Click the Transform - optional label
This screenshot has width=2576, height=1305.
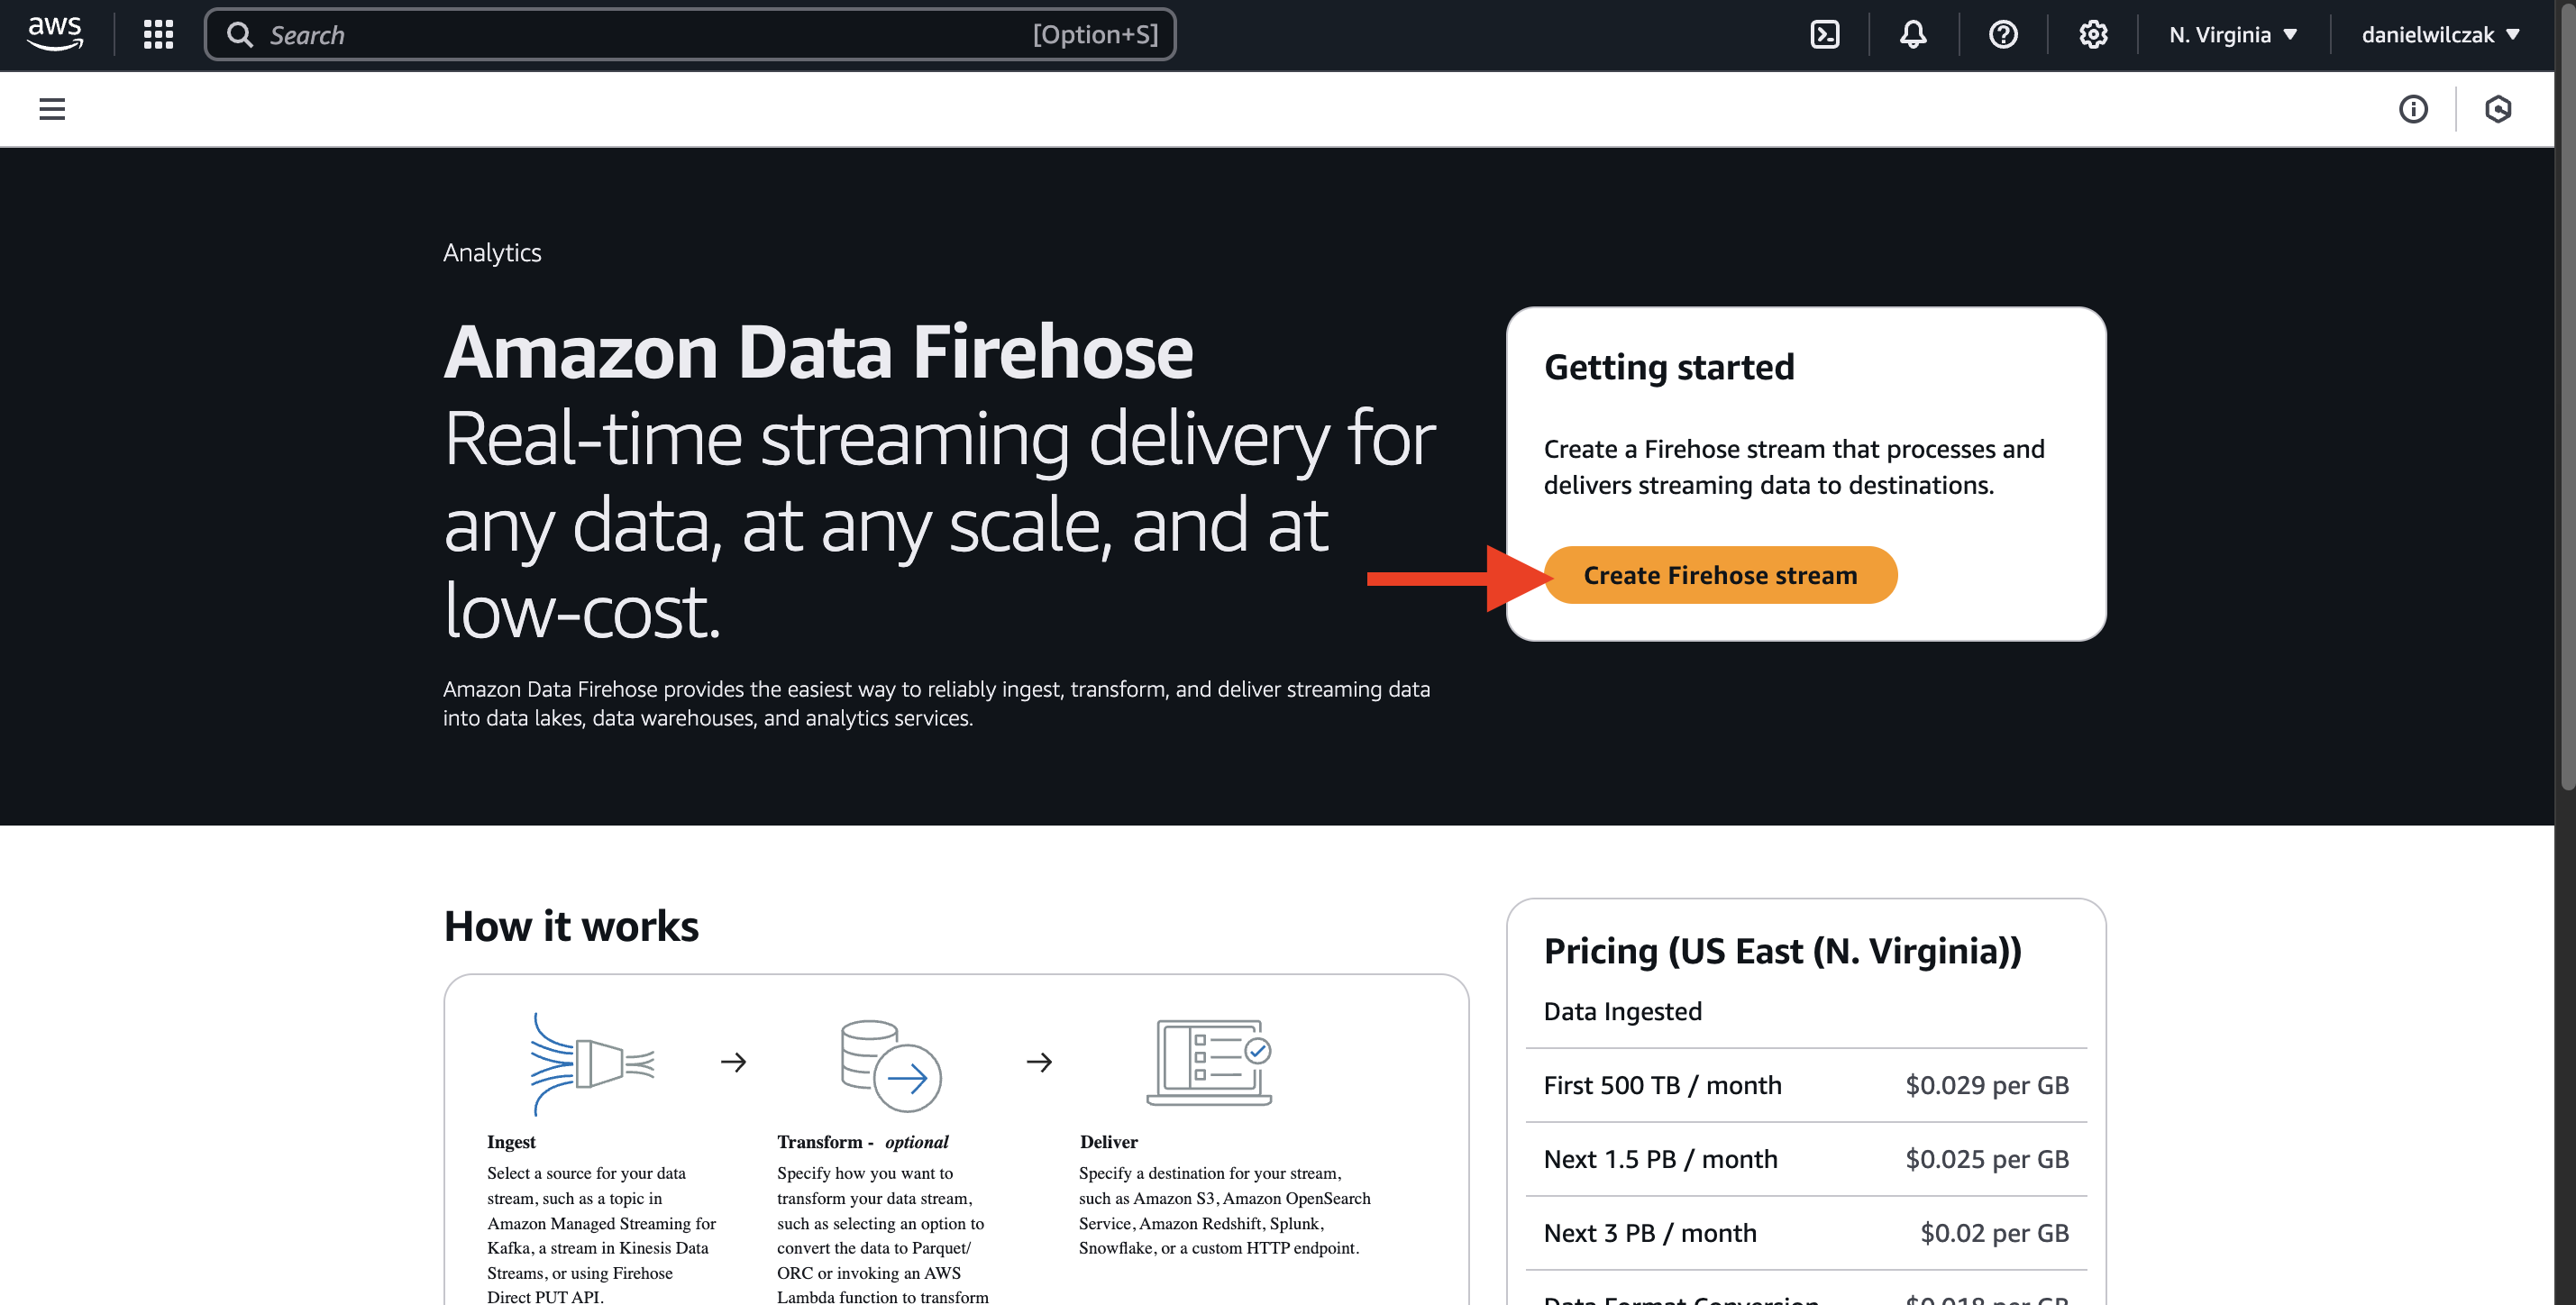[x=862, y=1142]
